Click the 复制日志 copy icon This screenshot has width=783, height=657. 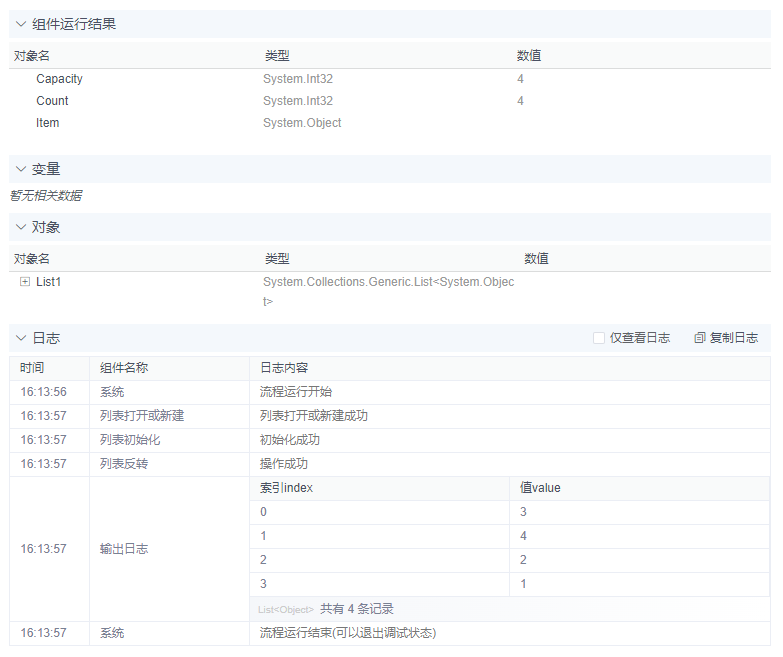[700, 338]
